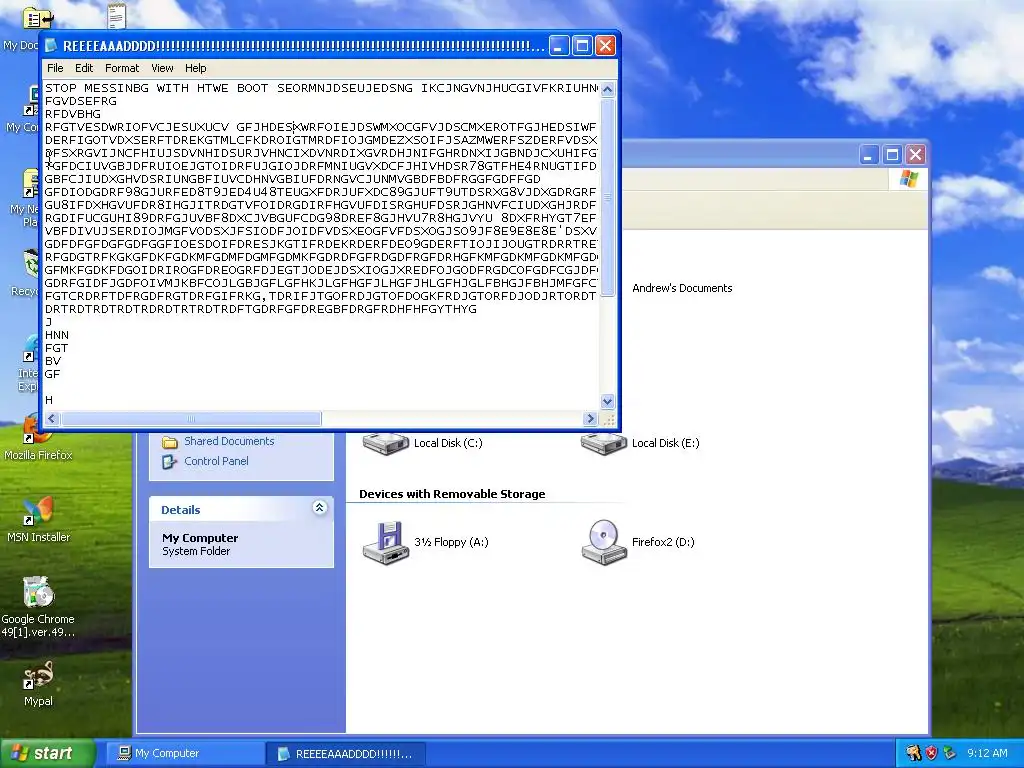1024x768 pixels.
Task: Select Local Disk (E:) drive icon
Action: click(x=603, y=443)
